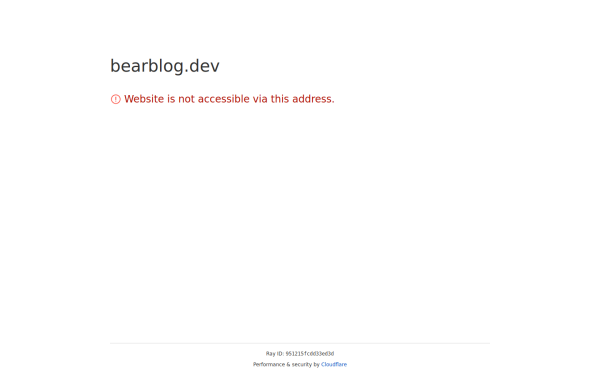Image resolution: width=600 pixels, height=375 pixels.
Task: Click the Cloudflare link in the footer
Action: pos(334,364)
